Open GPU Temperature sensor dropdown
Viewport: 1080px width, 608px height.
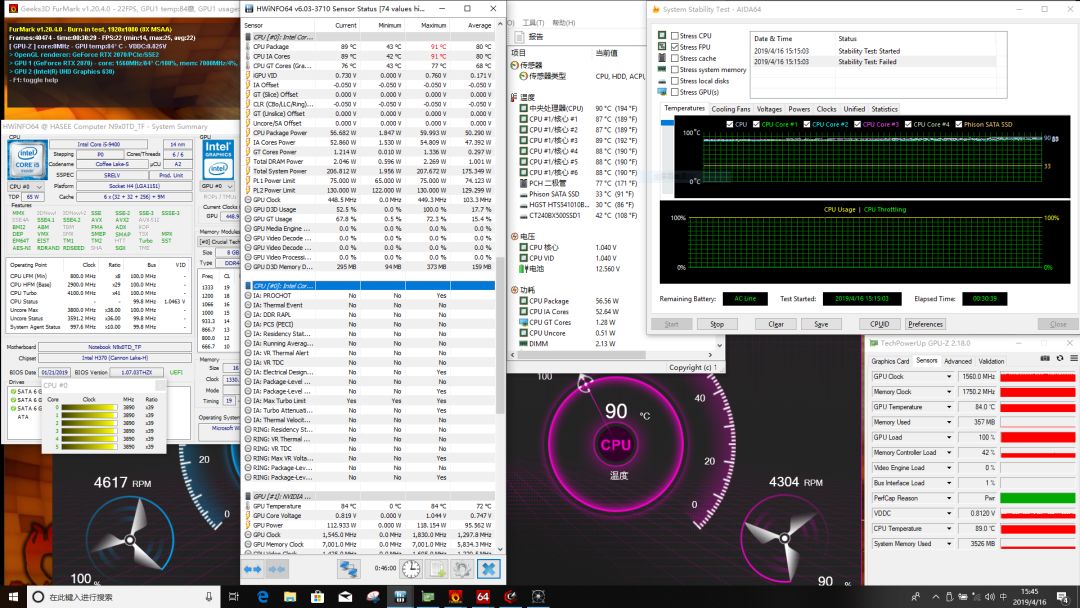[x=948, y=407]
